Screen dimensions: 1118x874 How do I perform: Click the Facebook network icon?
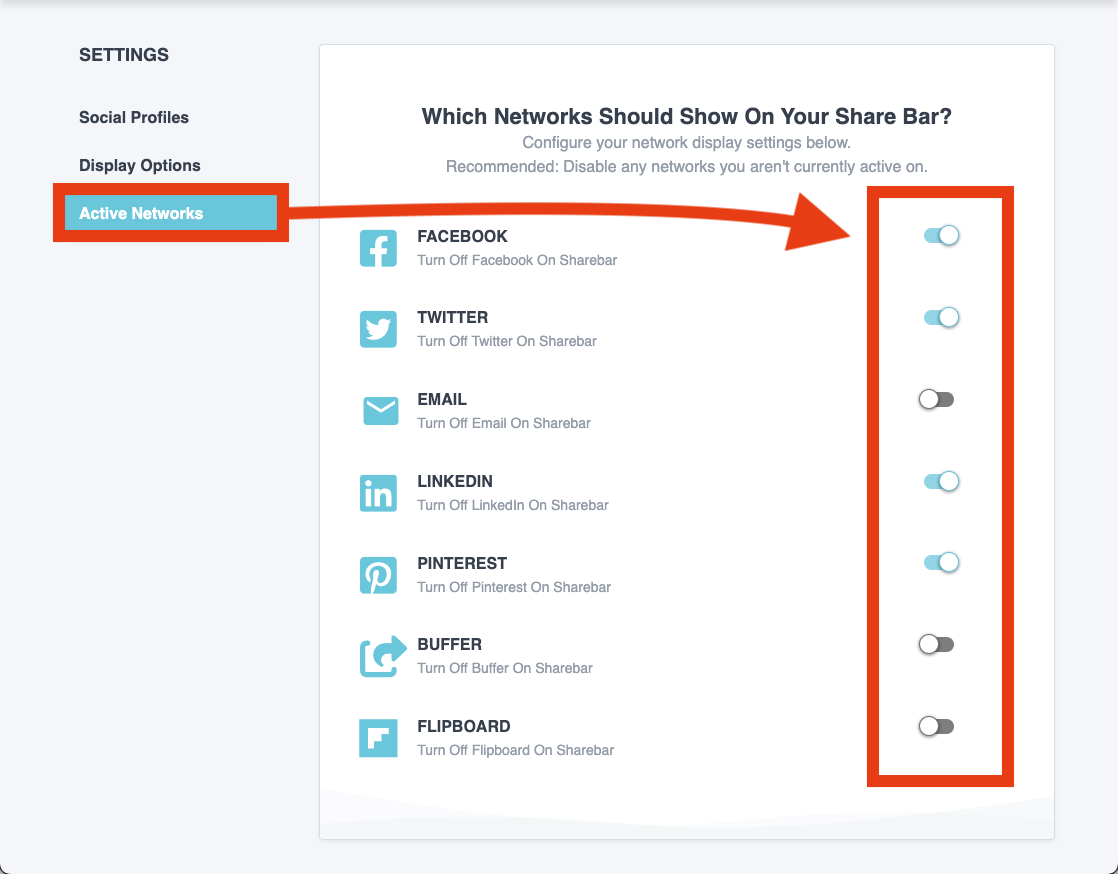point(379,248)
